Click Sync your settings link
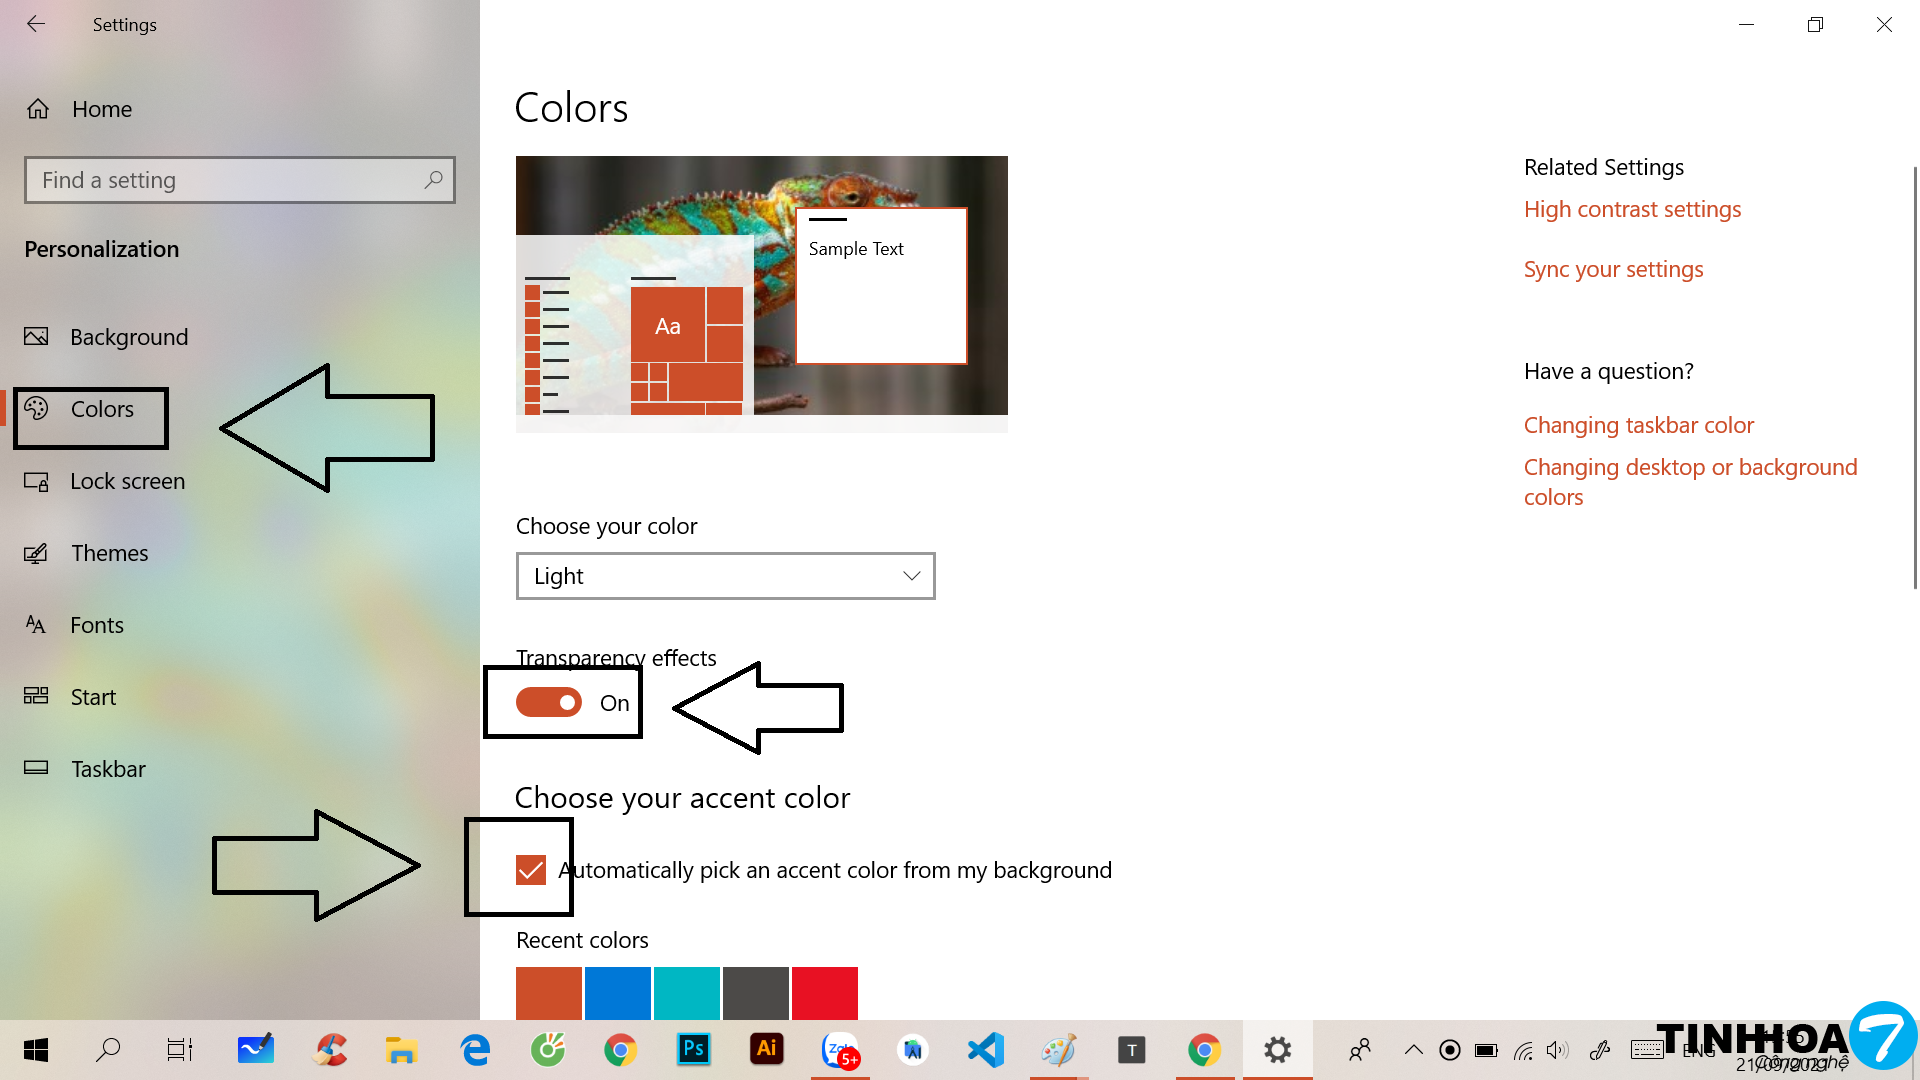This screenshot has width=1920, height=1080. click(1613, 269)
